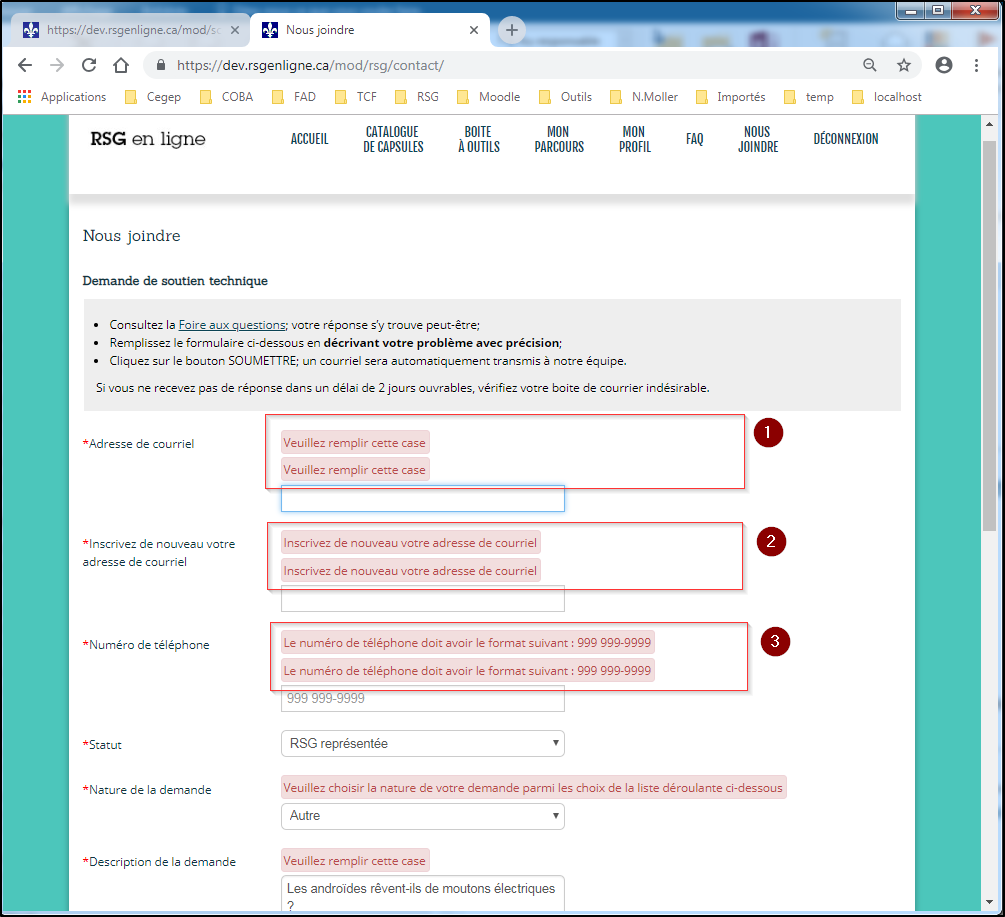Click the home icon in toolbar

click(x=121, y=65)
